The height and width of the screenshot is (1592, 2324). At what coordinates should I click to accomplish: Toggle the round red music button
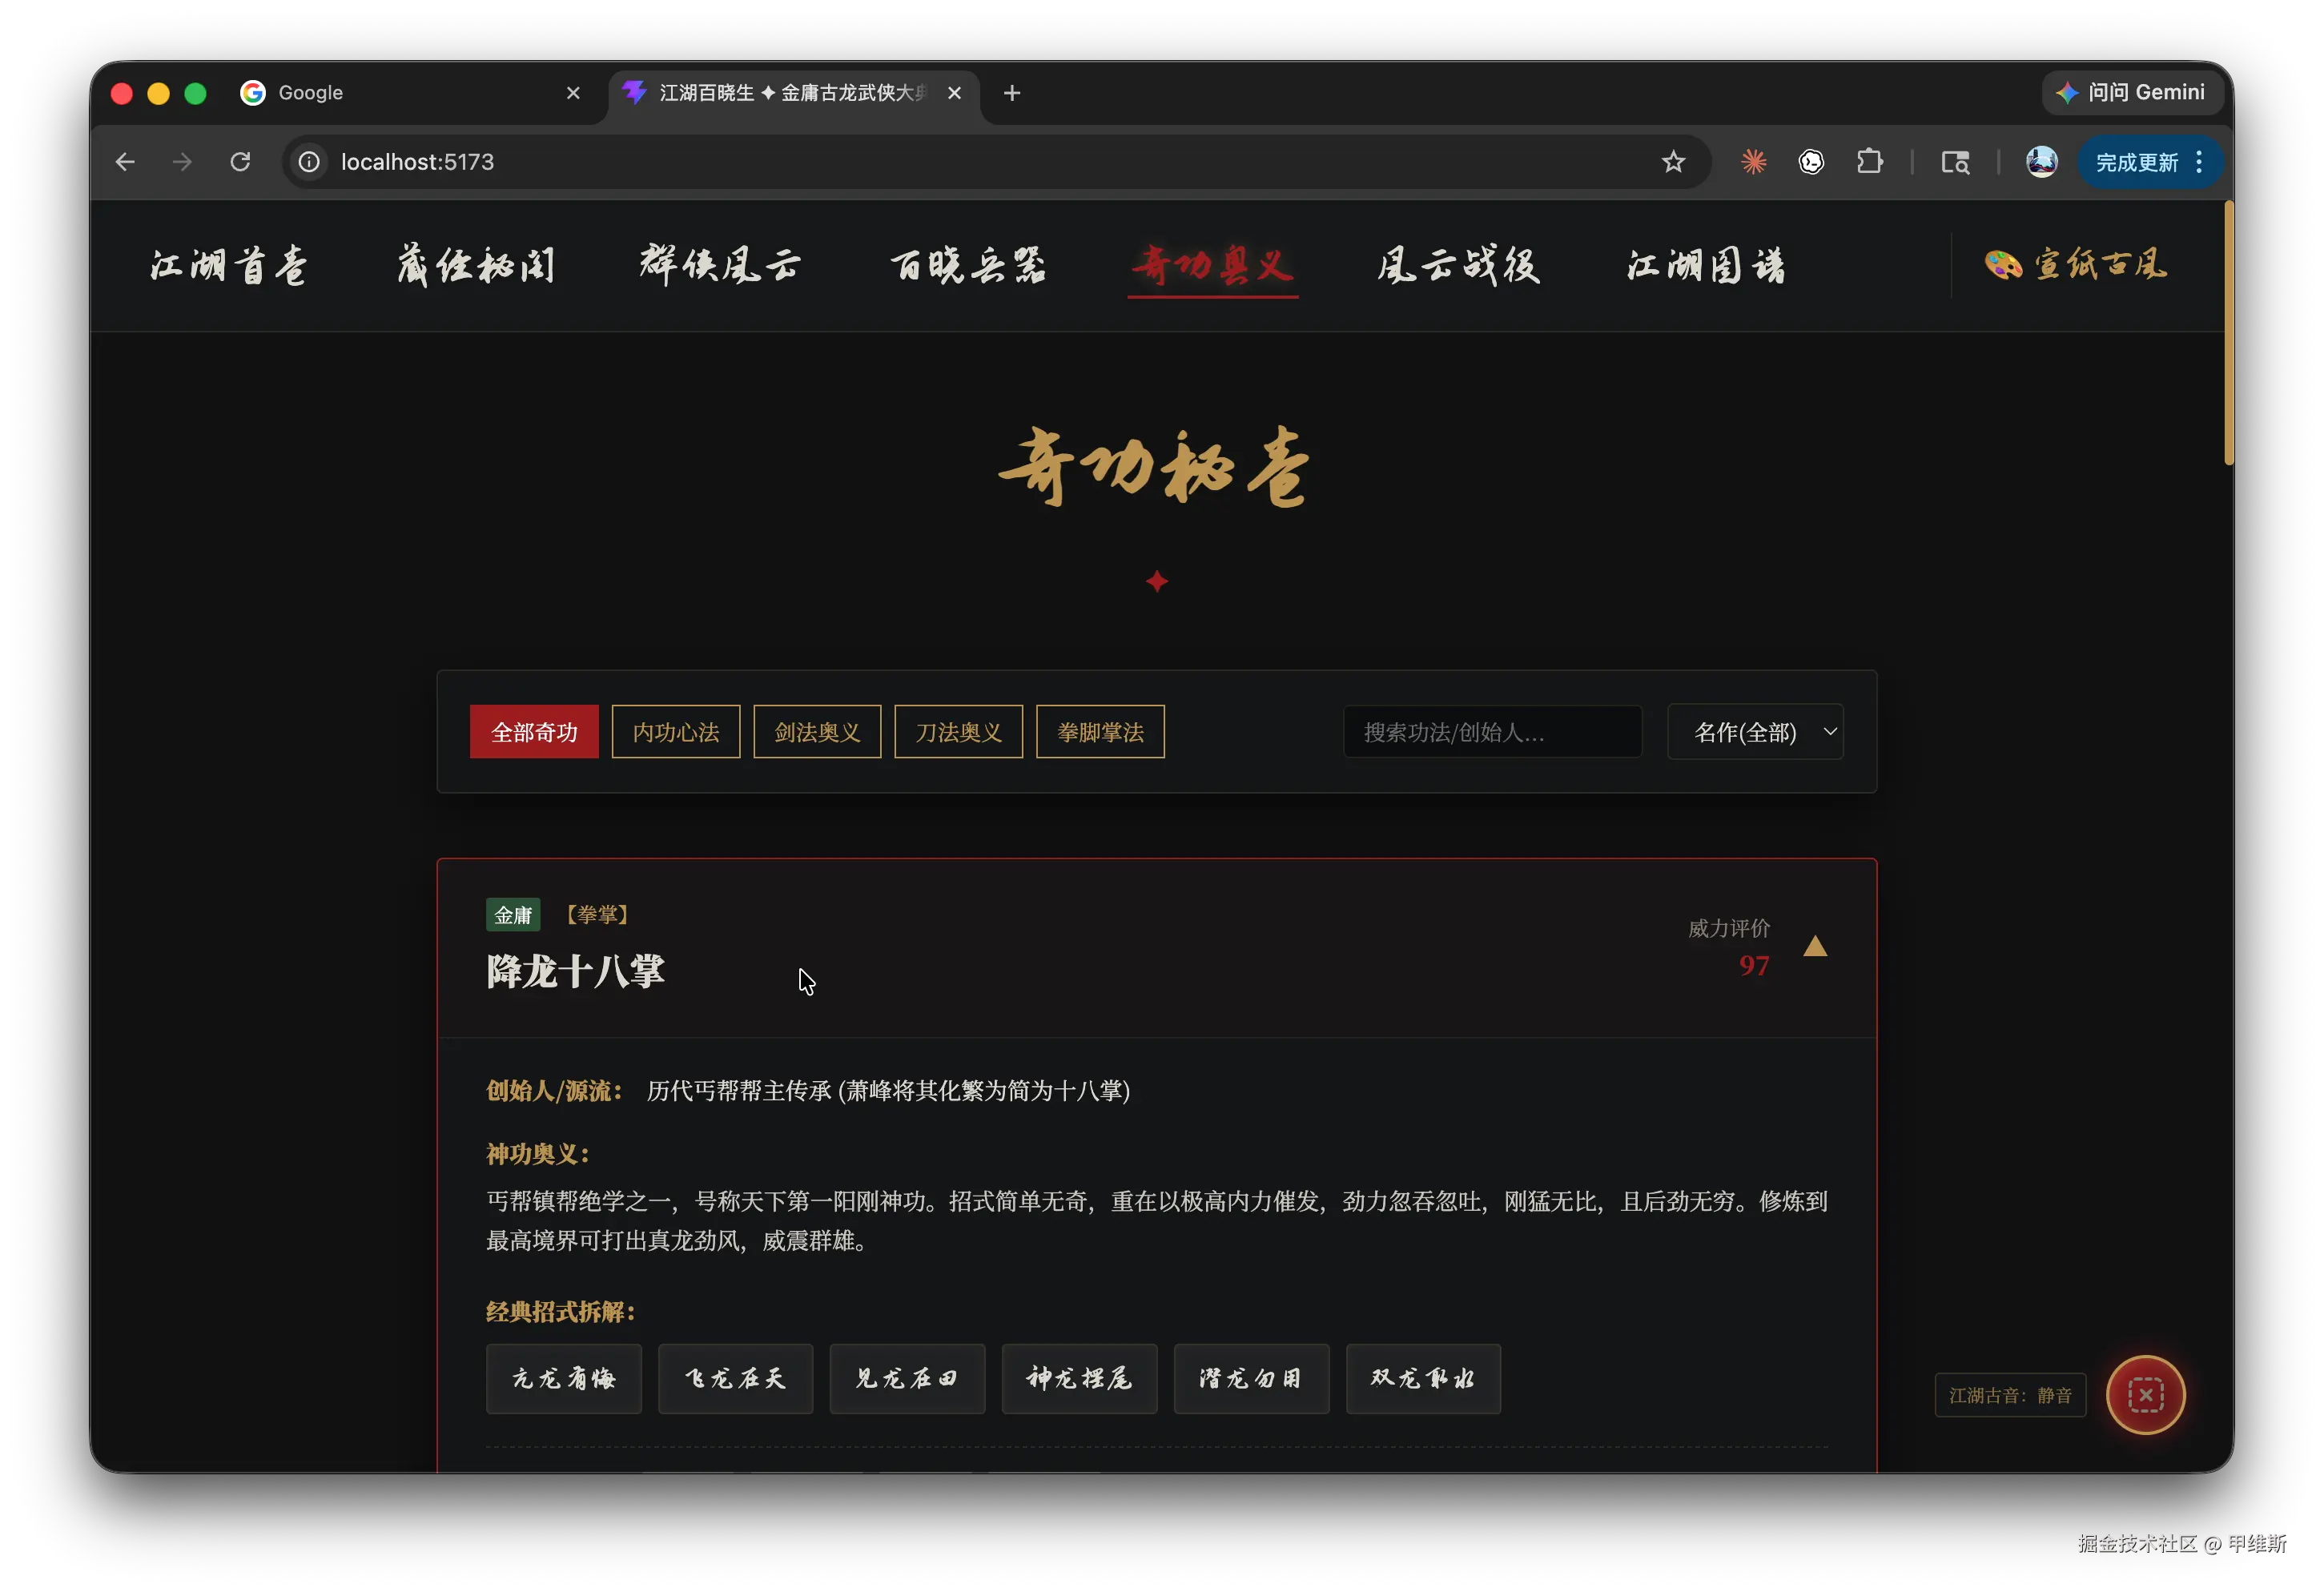click(x=2145, y=1395)
